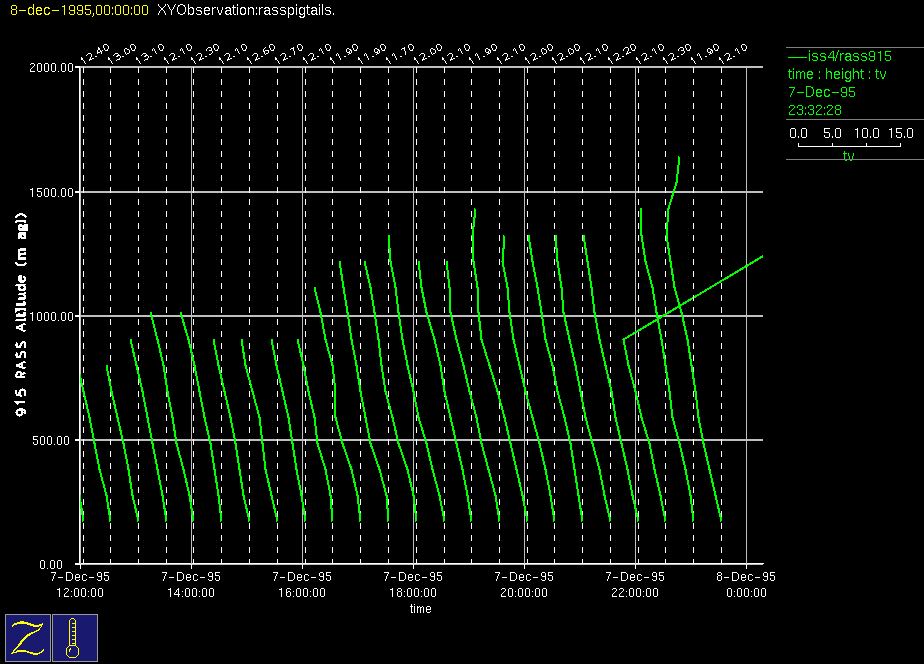Click the tv scale bar in legend

point(850,145)
